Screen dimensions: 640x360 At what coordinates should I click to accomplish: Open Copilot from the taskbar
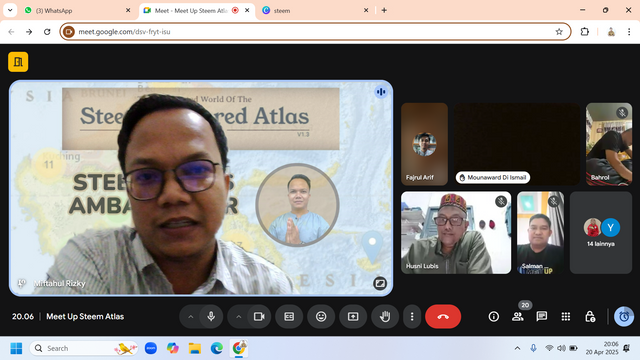[x=173, y=348]
